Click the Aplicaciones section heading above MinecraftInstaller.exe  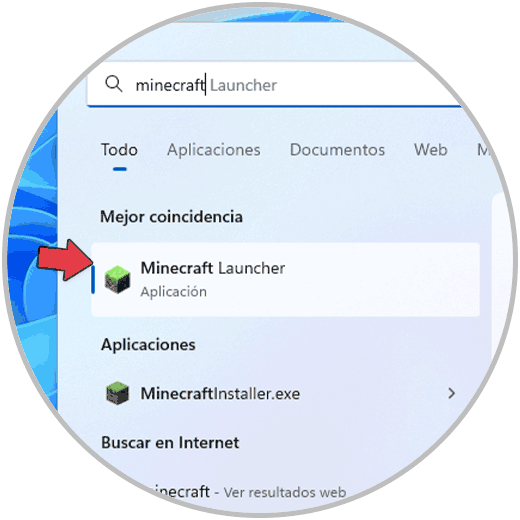click(148, 345)
